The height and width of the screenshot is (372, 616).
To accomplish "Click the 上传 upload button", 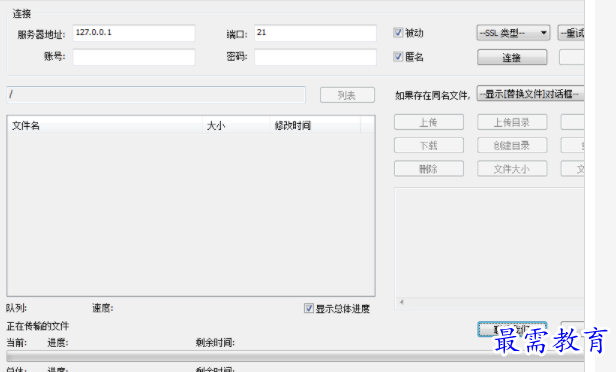I will click(429, 122).
